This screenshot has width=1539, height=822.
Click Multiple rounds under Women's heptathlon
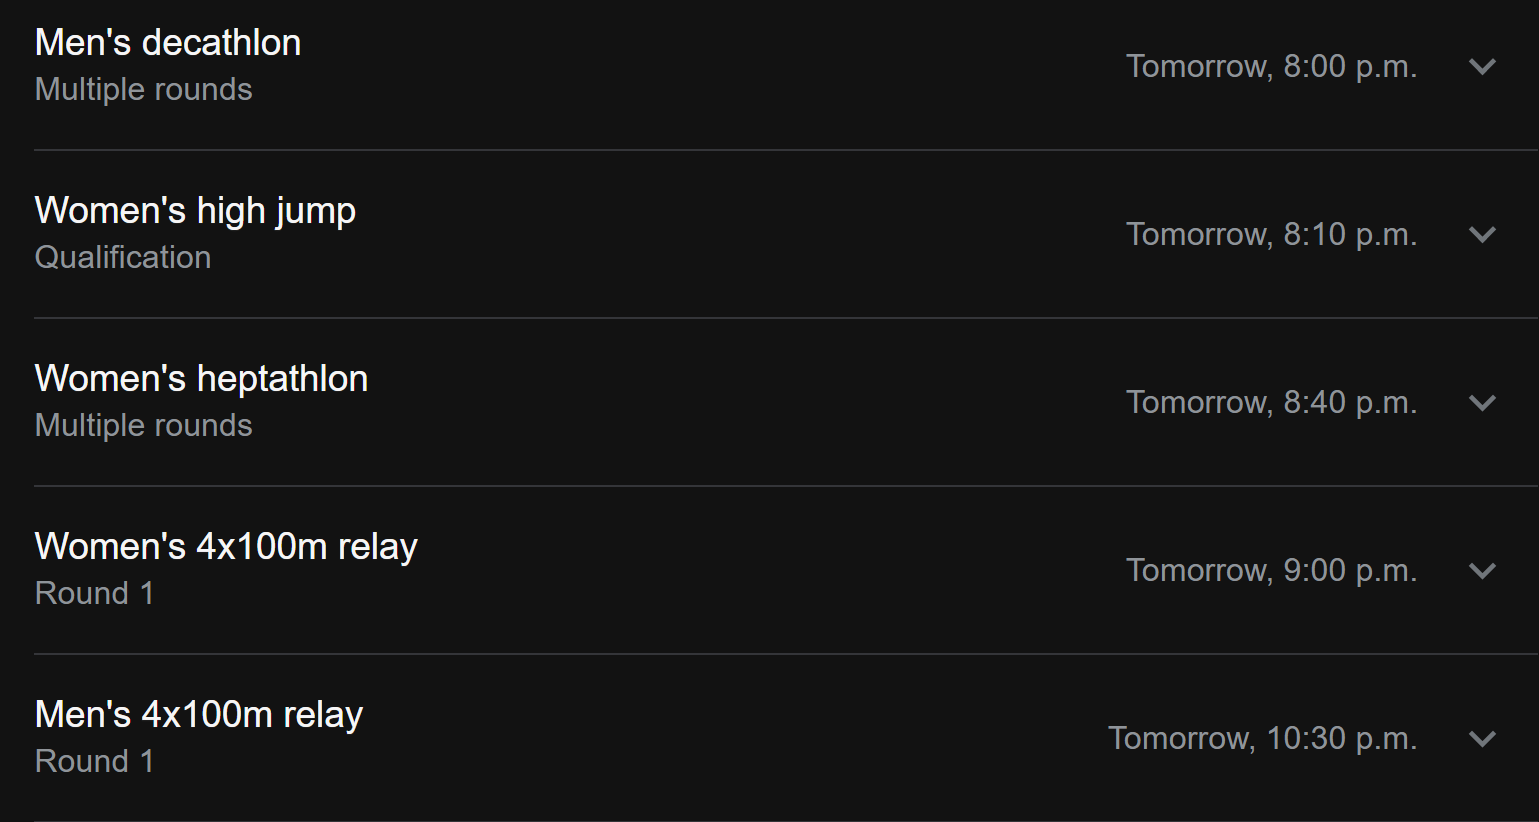coord(144,426)
